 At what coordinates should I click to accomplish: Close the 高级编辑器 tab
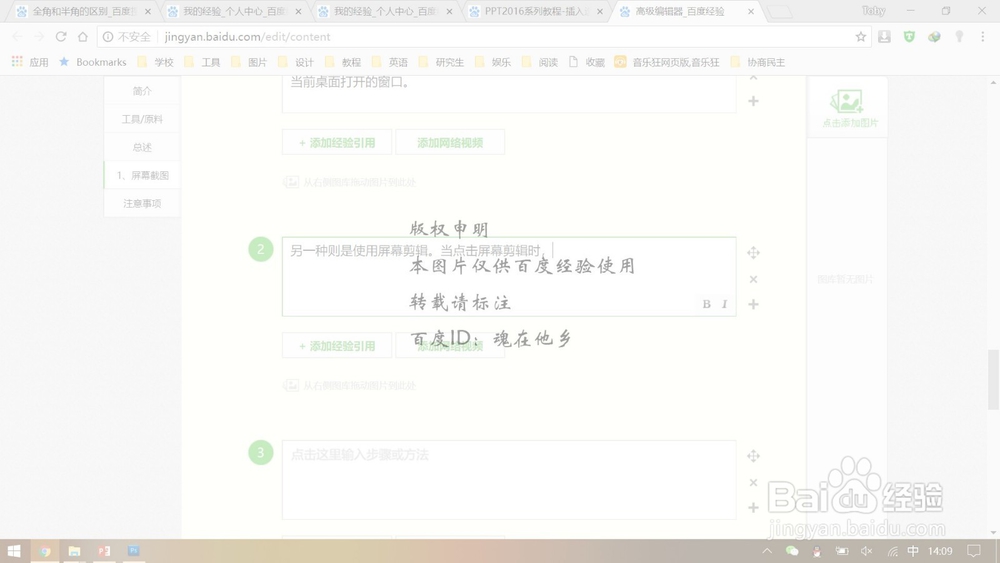[751, 11]
